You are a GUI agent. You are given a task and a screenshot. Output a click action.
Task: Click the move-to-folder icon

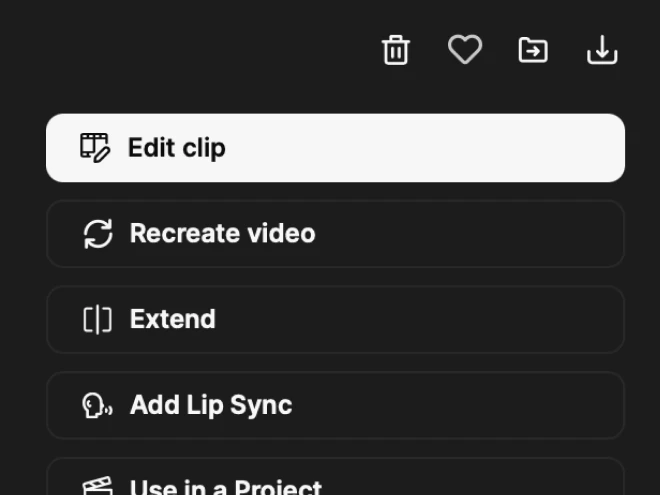click(x=533, y=50)
